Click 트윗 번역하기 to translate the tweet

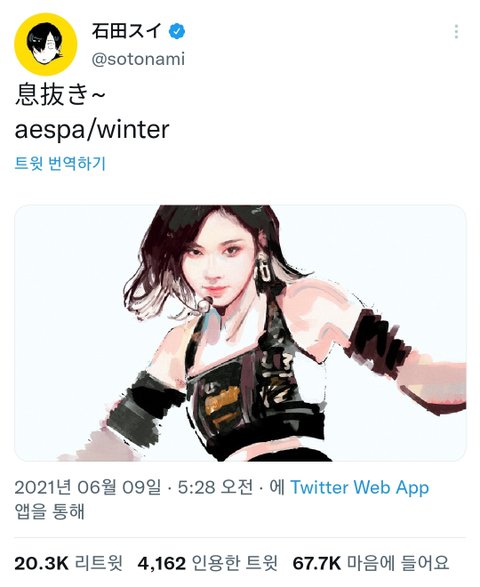pyautogui.click(x=60, y=164)
